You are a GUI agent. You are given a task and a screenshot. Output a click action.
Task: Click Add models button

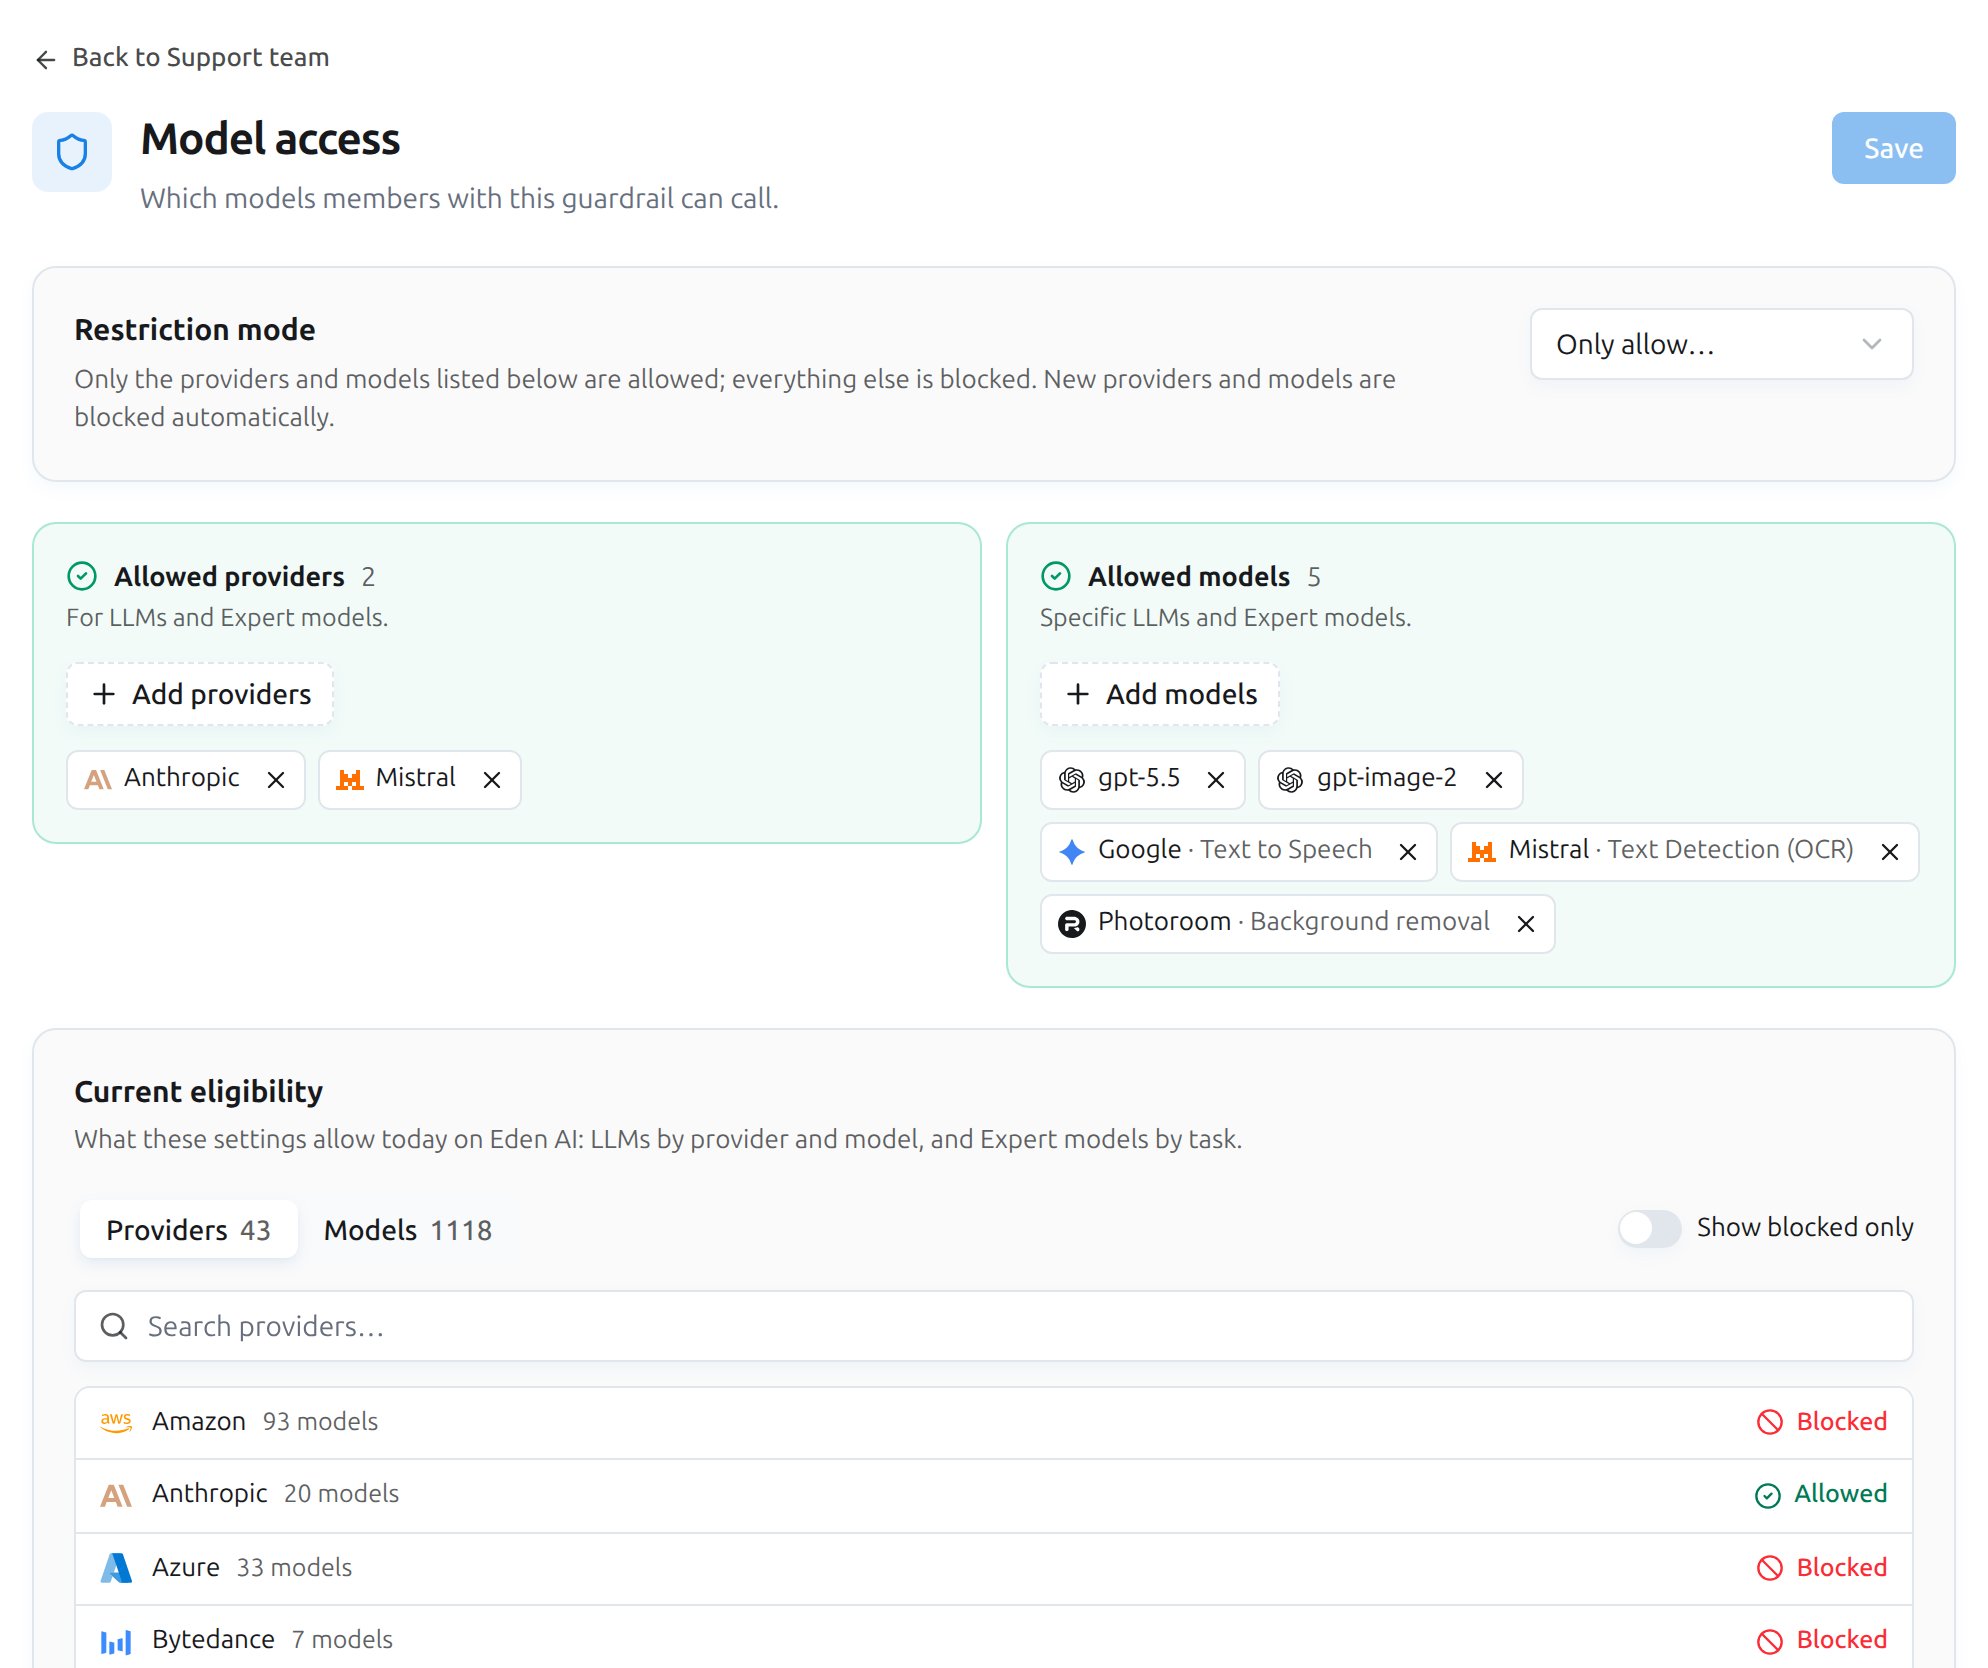point(1160,694)
